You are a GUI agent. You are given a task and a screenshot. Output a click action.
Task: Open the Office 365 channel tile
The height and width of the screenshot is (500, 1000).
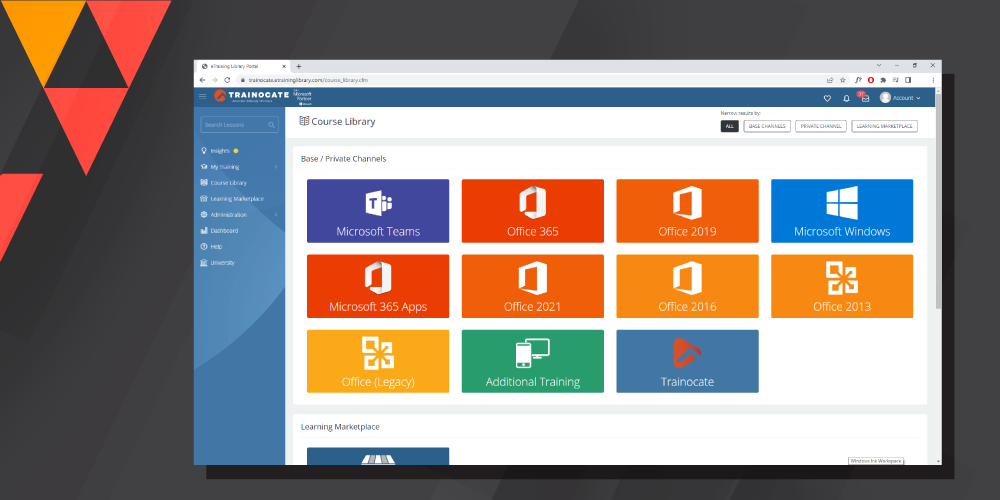pos(533,211)
